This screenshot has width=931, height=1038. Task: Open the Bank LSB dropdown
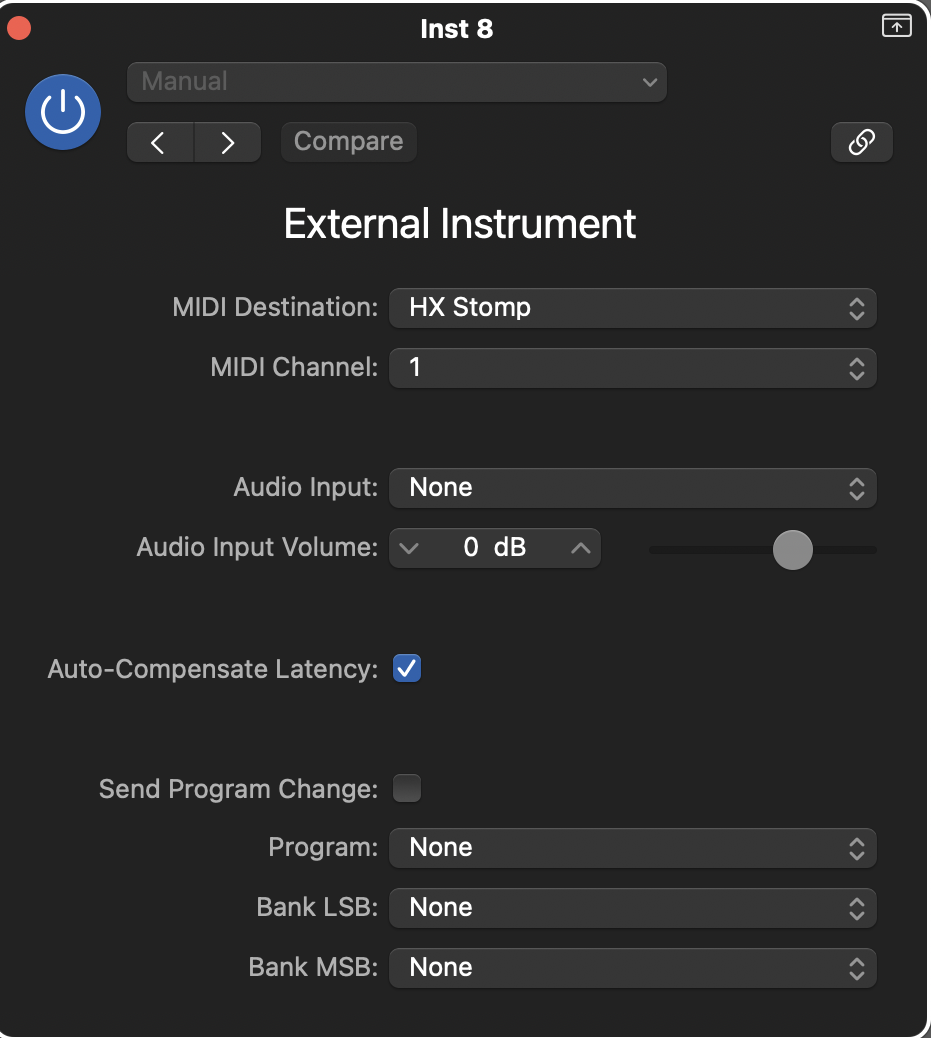click(x=632, y=908)
